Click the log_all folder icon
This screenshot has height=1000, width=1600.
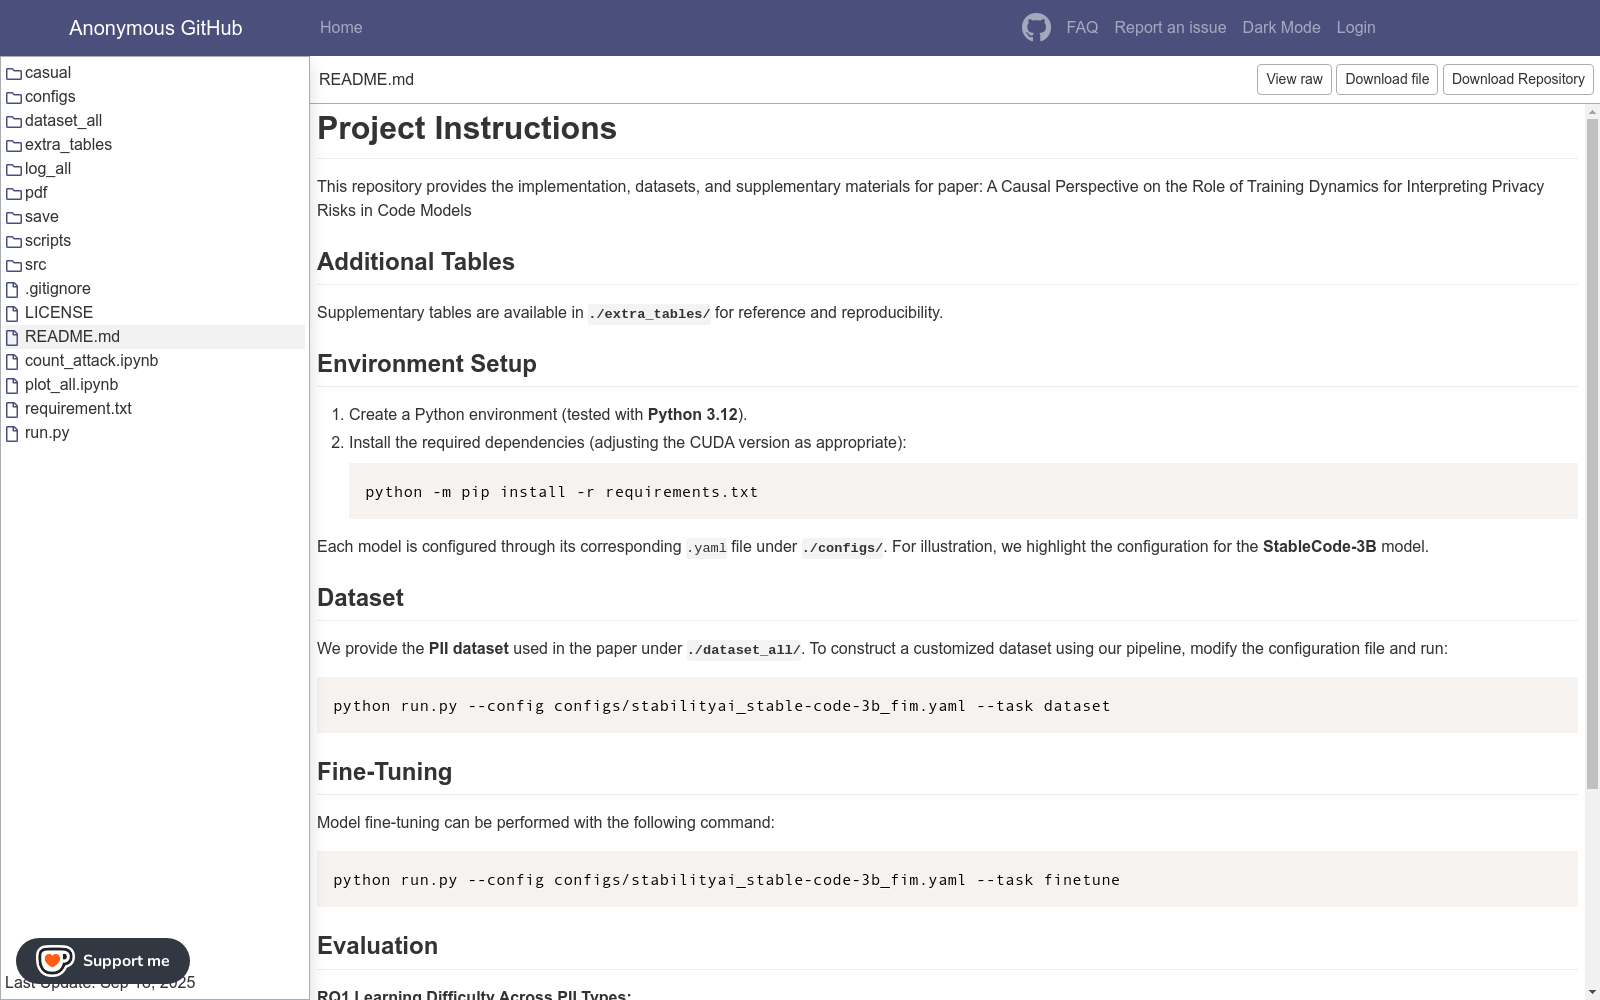[14, 169]
